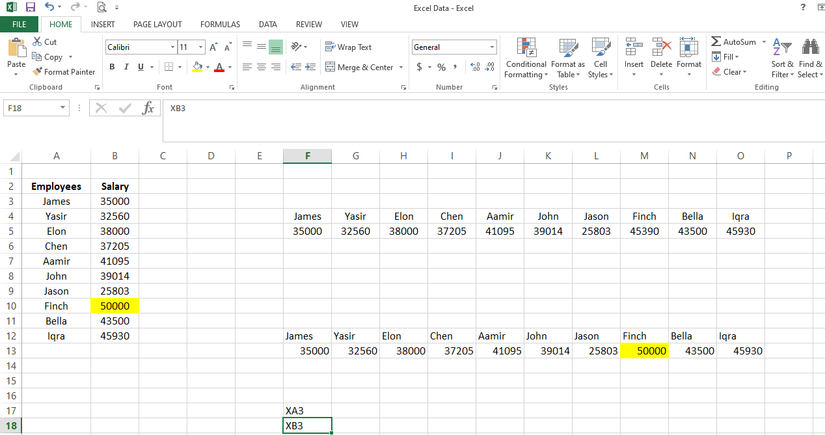Screen dimensions: 825x435
Task: Open the PAGE LAYOUT tab
Action: 157,24
